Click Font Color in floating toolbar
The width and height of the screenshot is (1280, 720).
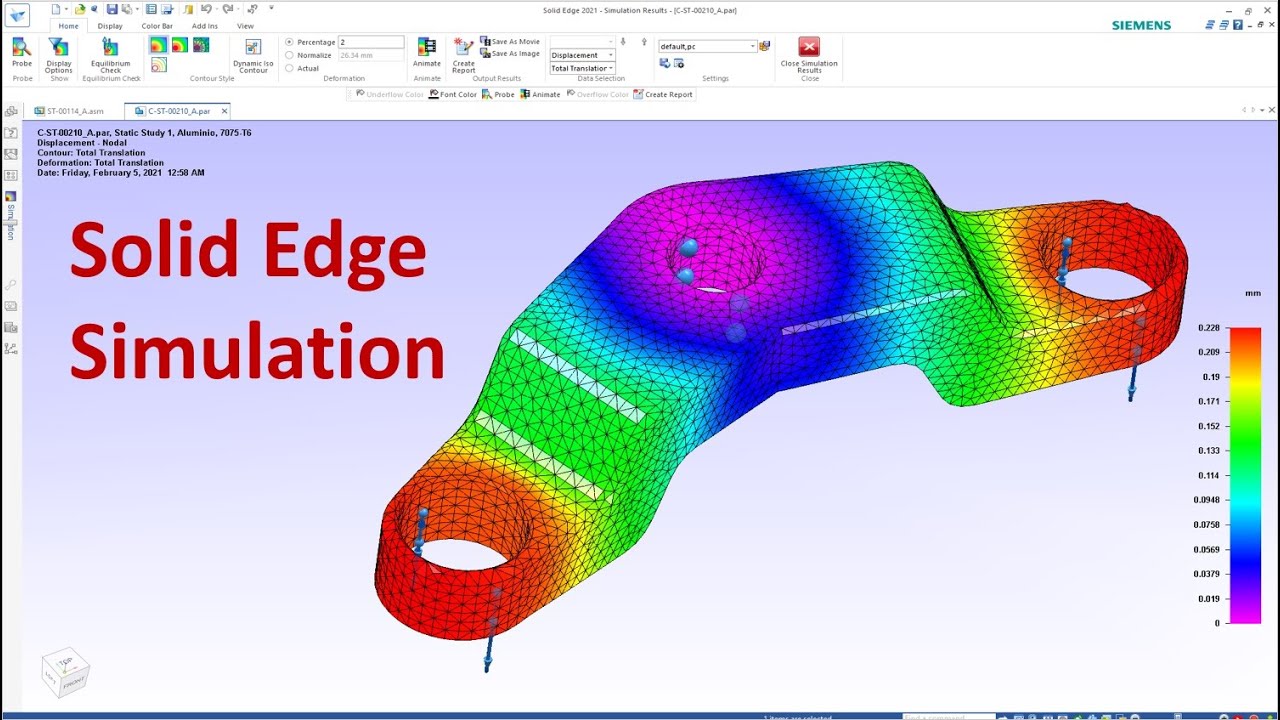point(452,94)
